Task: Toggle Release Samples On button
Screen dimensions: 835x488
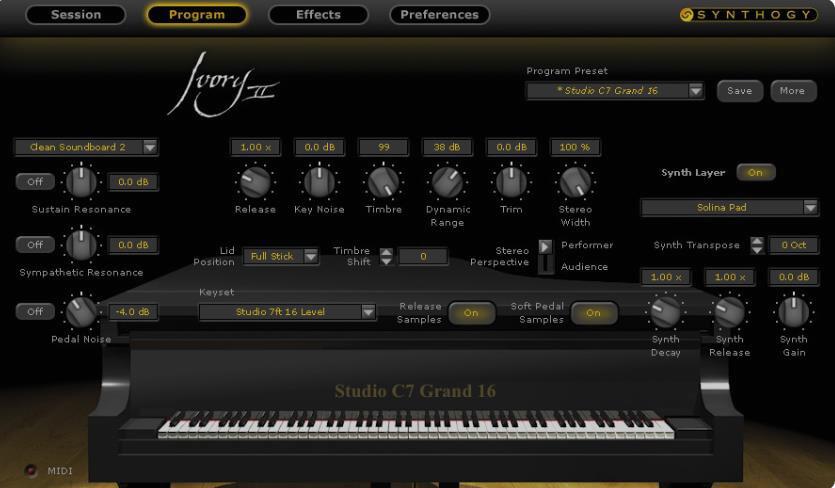Action: pyautogui.click(x=471, y=313)
